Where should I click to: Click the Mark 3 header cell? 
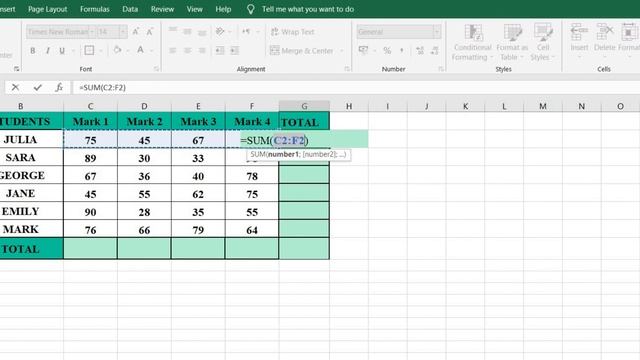point(198,121)
